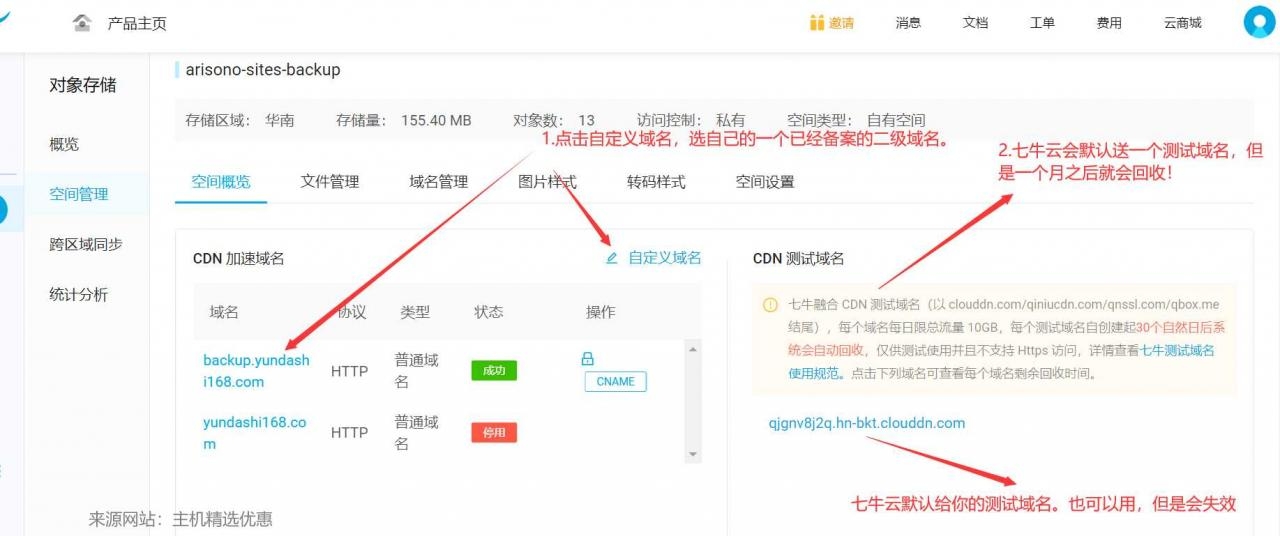1280x536 pixels.
Task: Click the CDN 加速域名 heading
Action: pyautogui.click(x=239, y=258)
